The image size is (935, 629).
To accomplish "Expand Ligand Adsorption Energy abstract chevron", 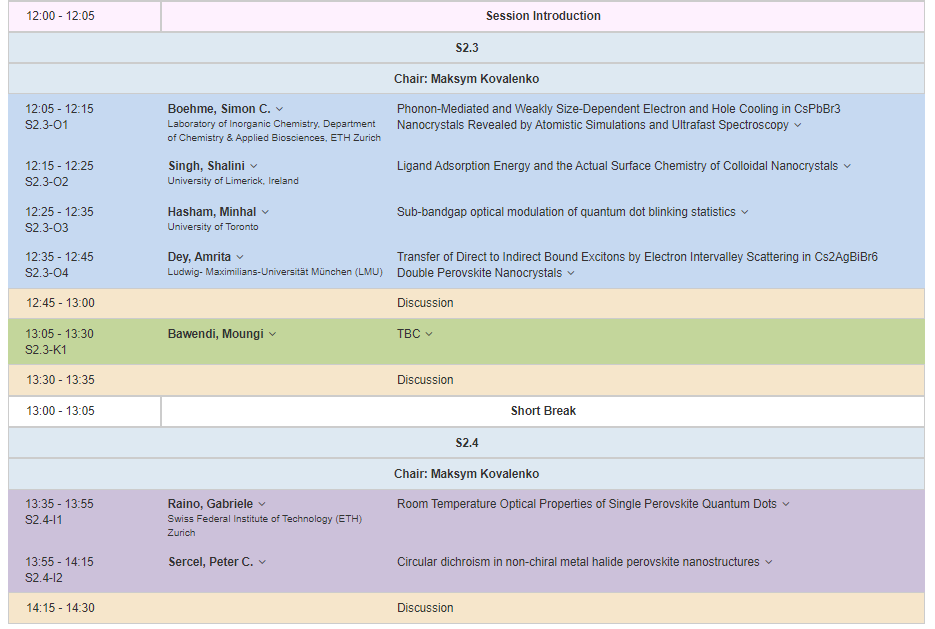I will click(847, 166).
